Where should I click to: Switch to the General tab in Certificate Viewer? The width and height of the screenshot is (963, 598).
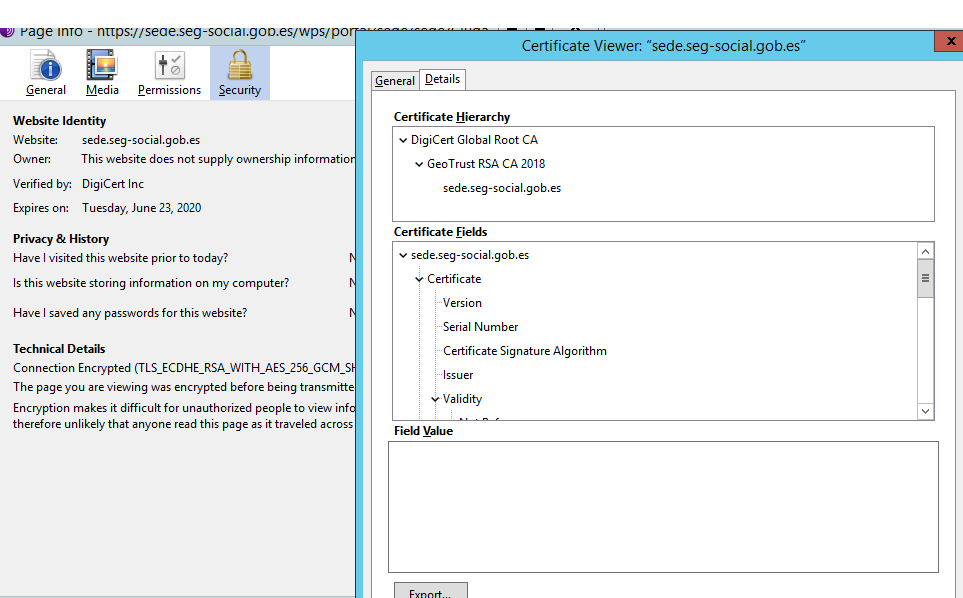point(395,80)
